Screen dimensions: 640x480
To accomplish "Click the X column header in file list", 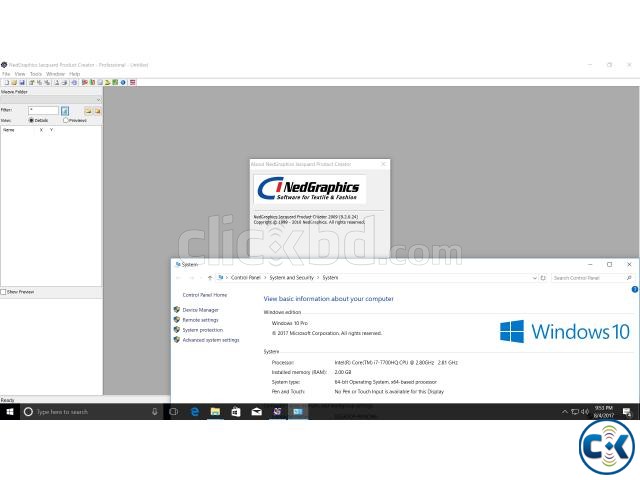I will (x=41, y=130).
